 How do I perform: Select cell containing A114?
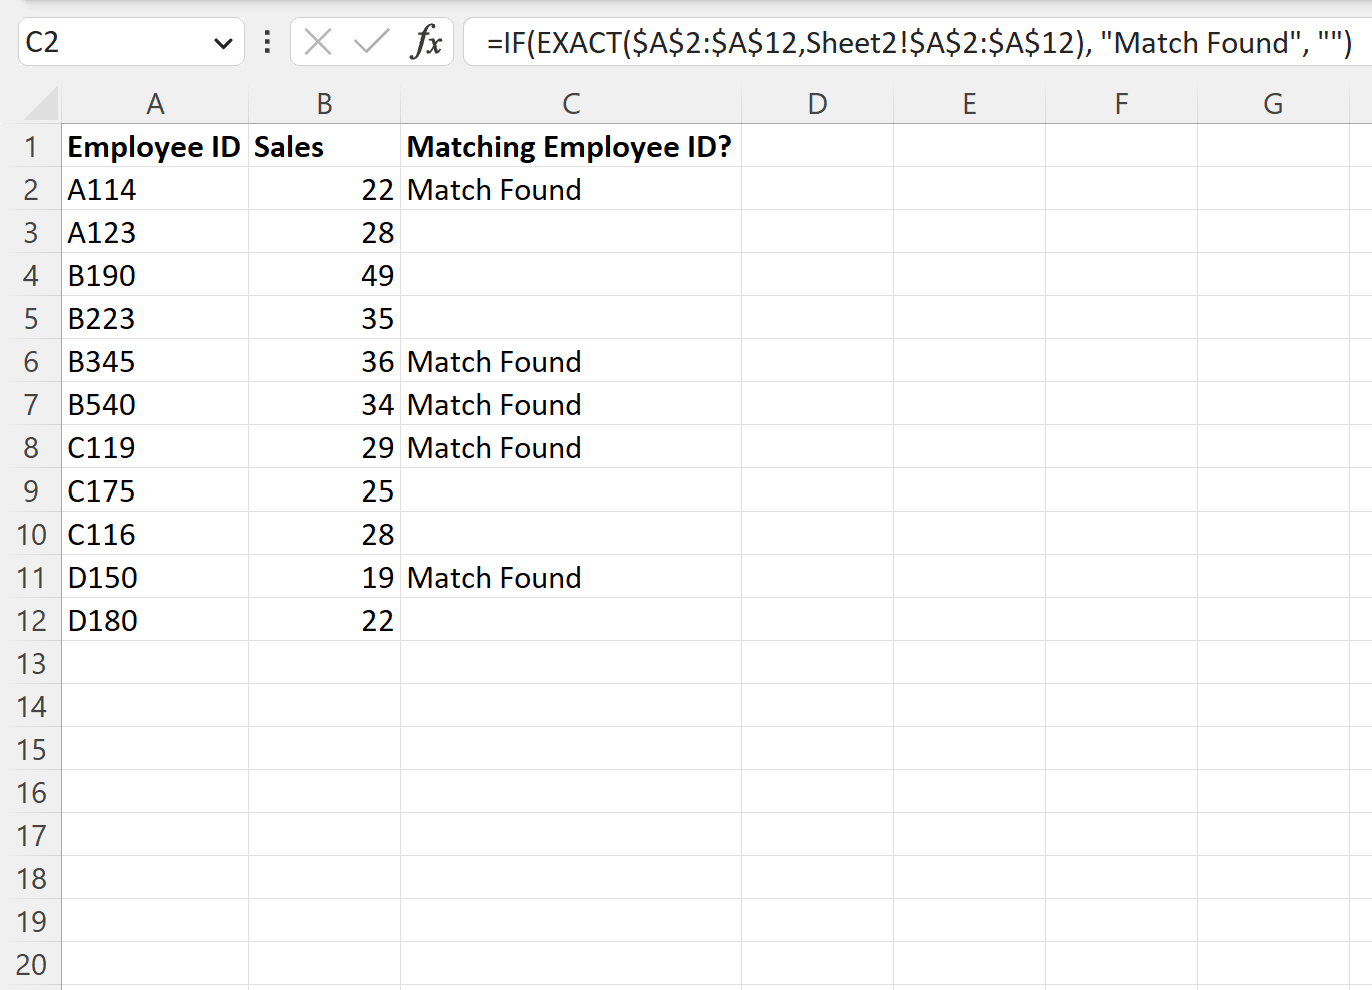pyautogui.click(x=155, y=189)
